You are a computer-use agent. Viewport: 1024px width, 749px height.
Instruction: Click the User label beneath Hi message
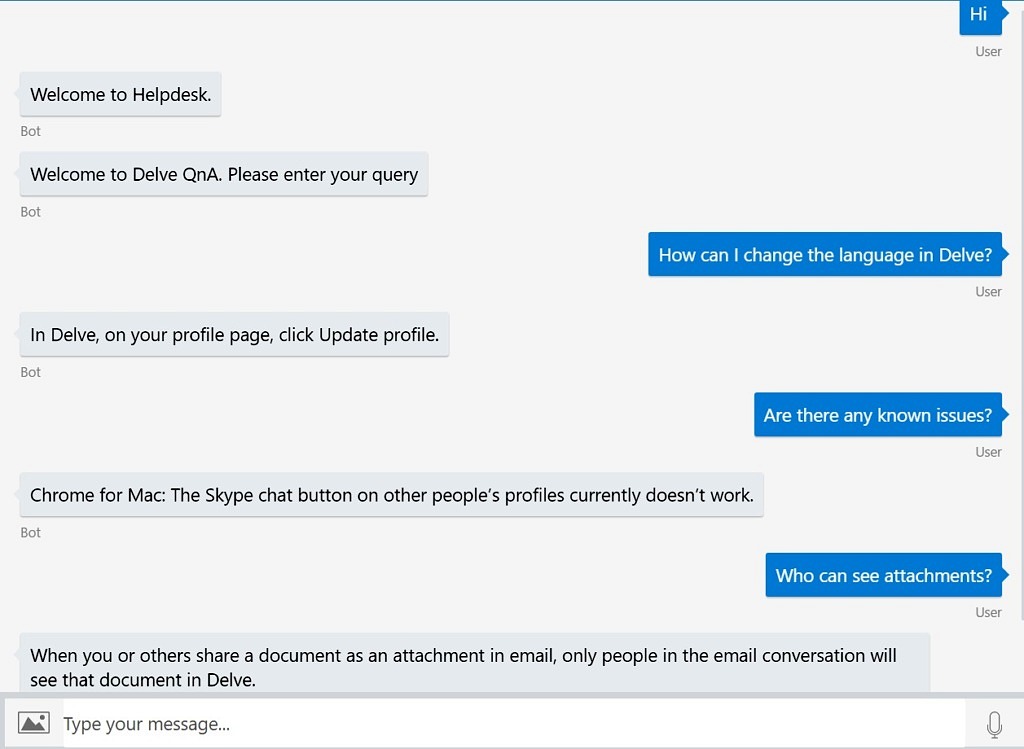point(988,52)
